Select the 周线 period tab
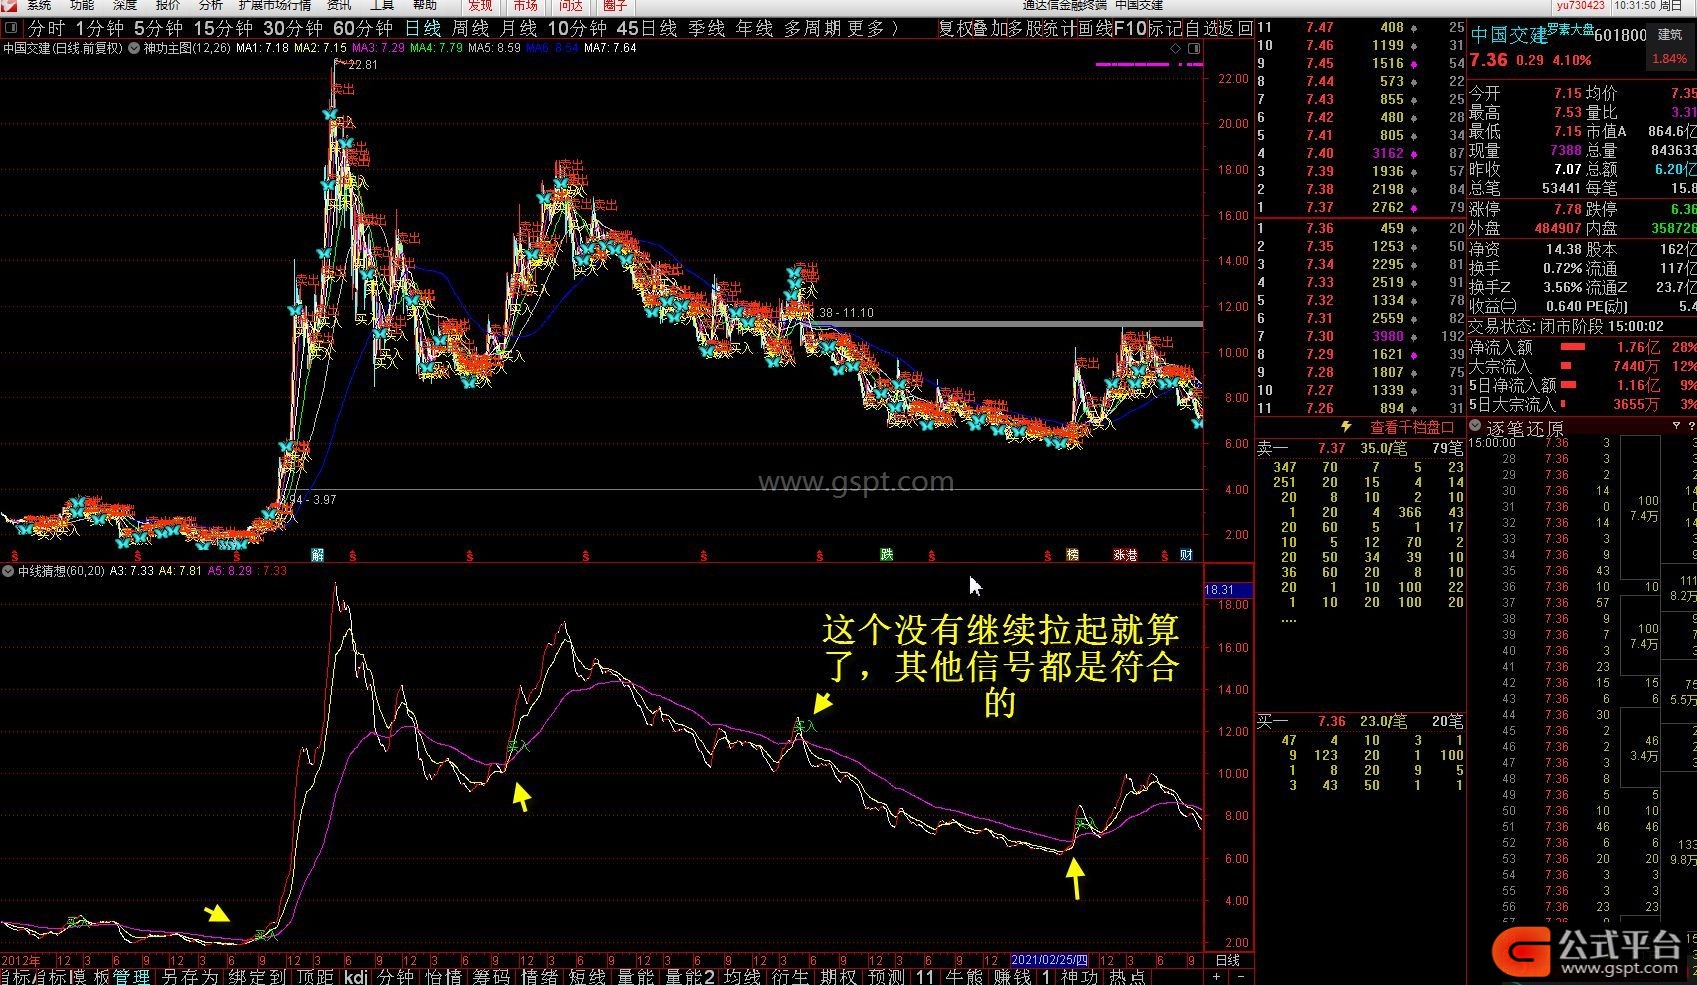 [471, 29]
